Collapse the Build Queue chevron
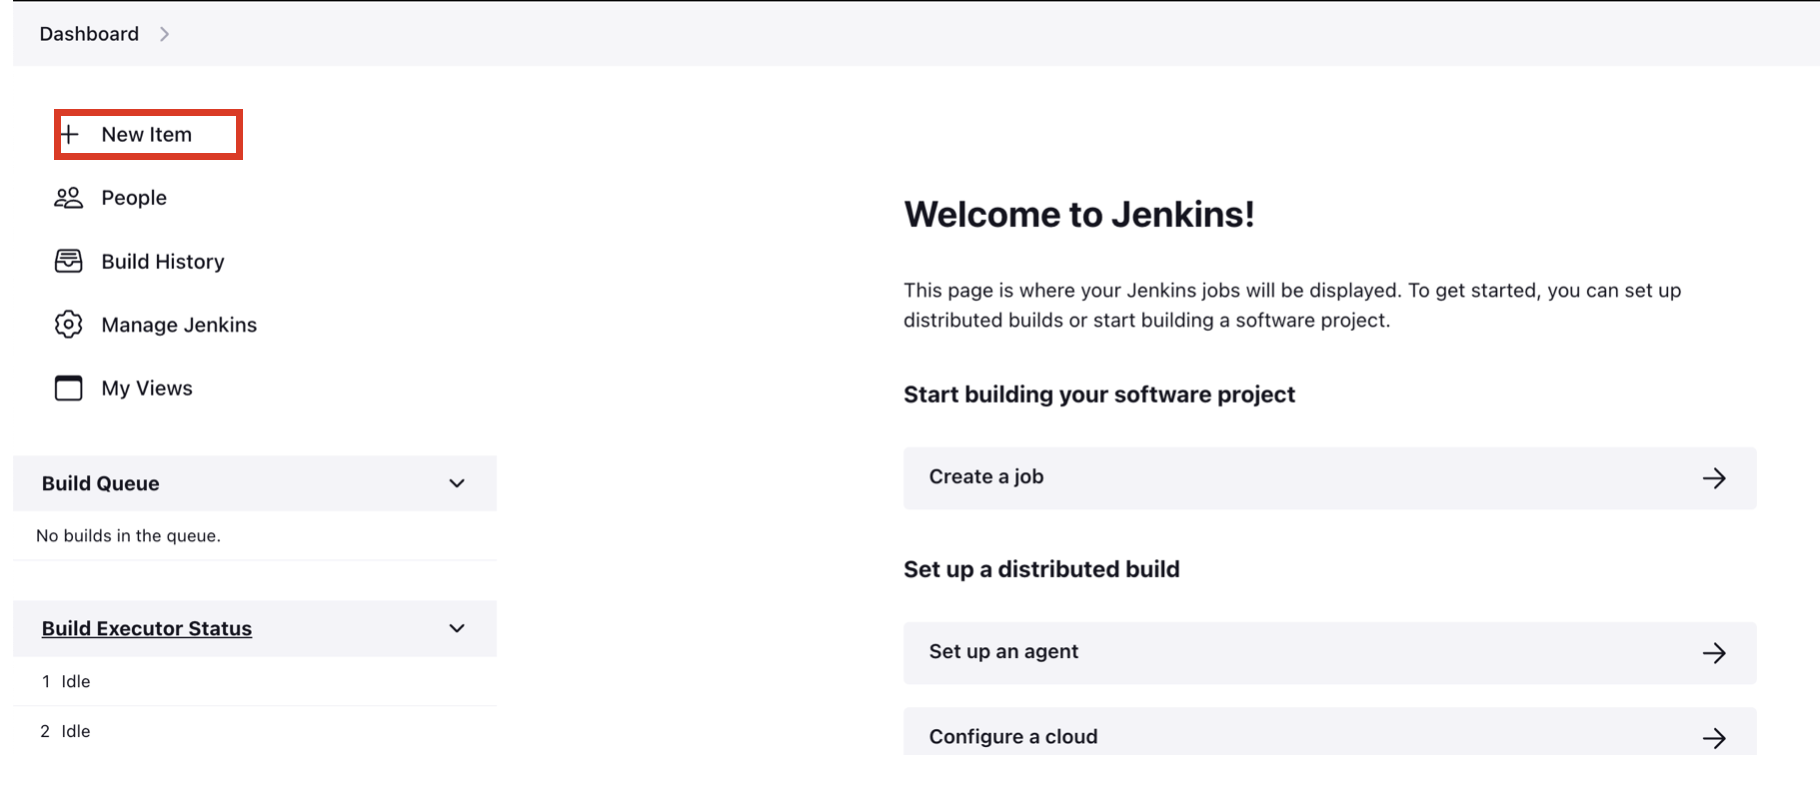This screenshot has width=1820, height=786. (x=457, y=483)
